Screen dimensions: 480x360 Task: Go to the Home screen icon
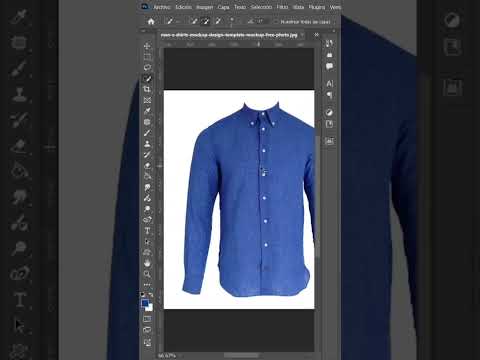click(151, 22)
